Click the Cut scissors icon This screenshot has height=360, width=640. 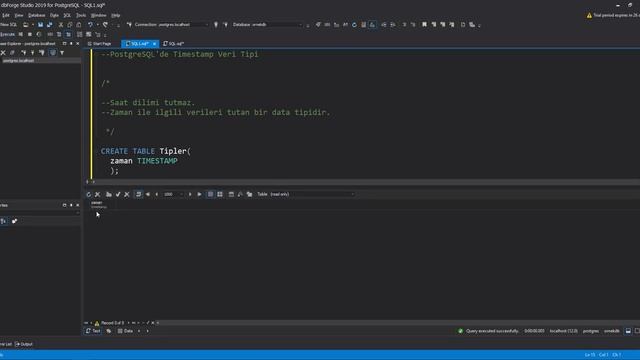click(61, 25)
